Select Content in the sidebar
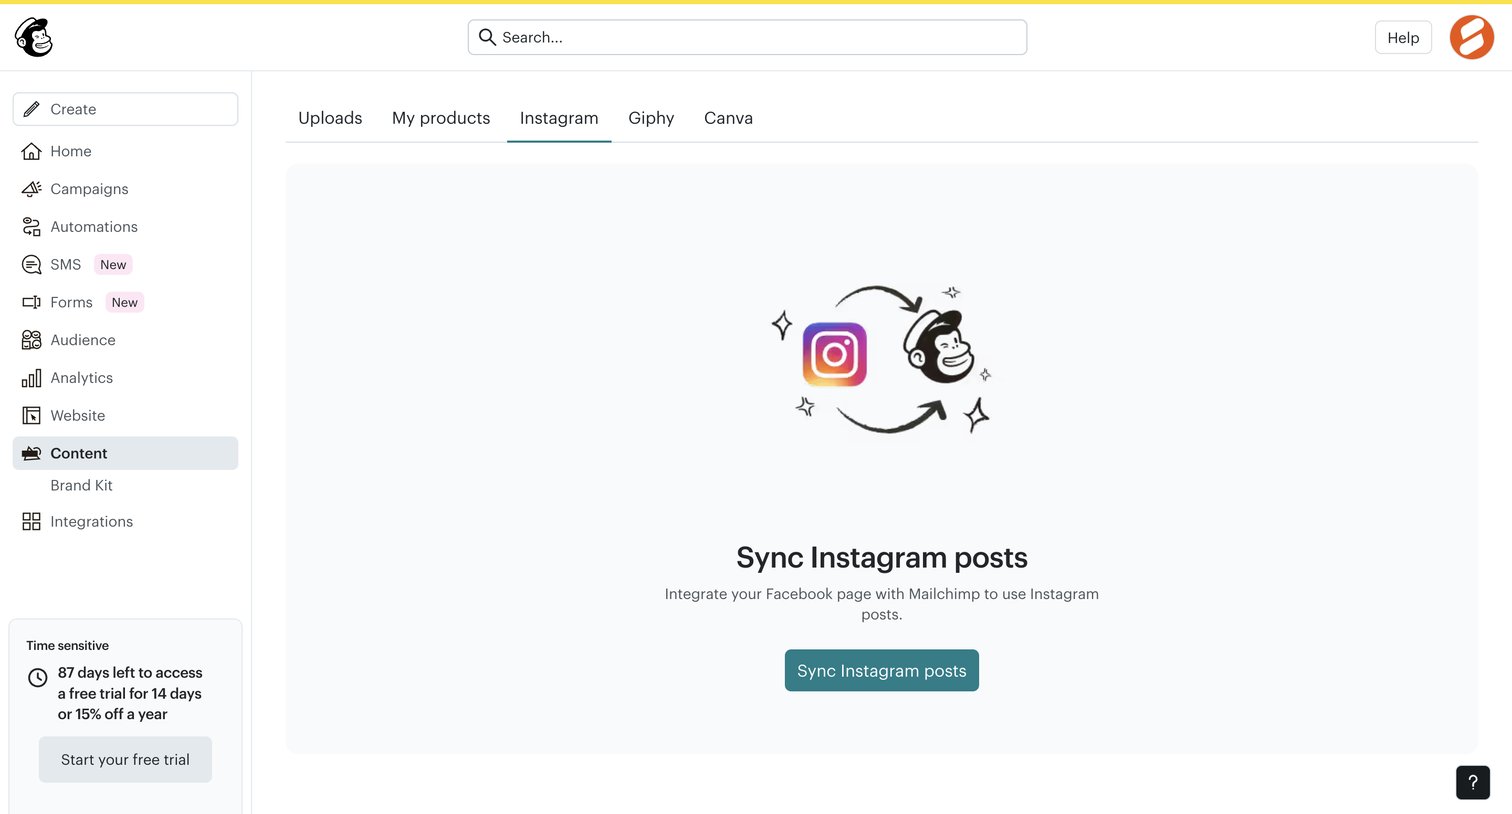 pos(125,453)
